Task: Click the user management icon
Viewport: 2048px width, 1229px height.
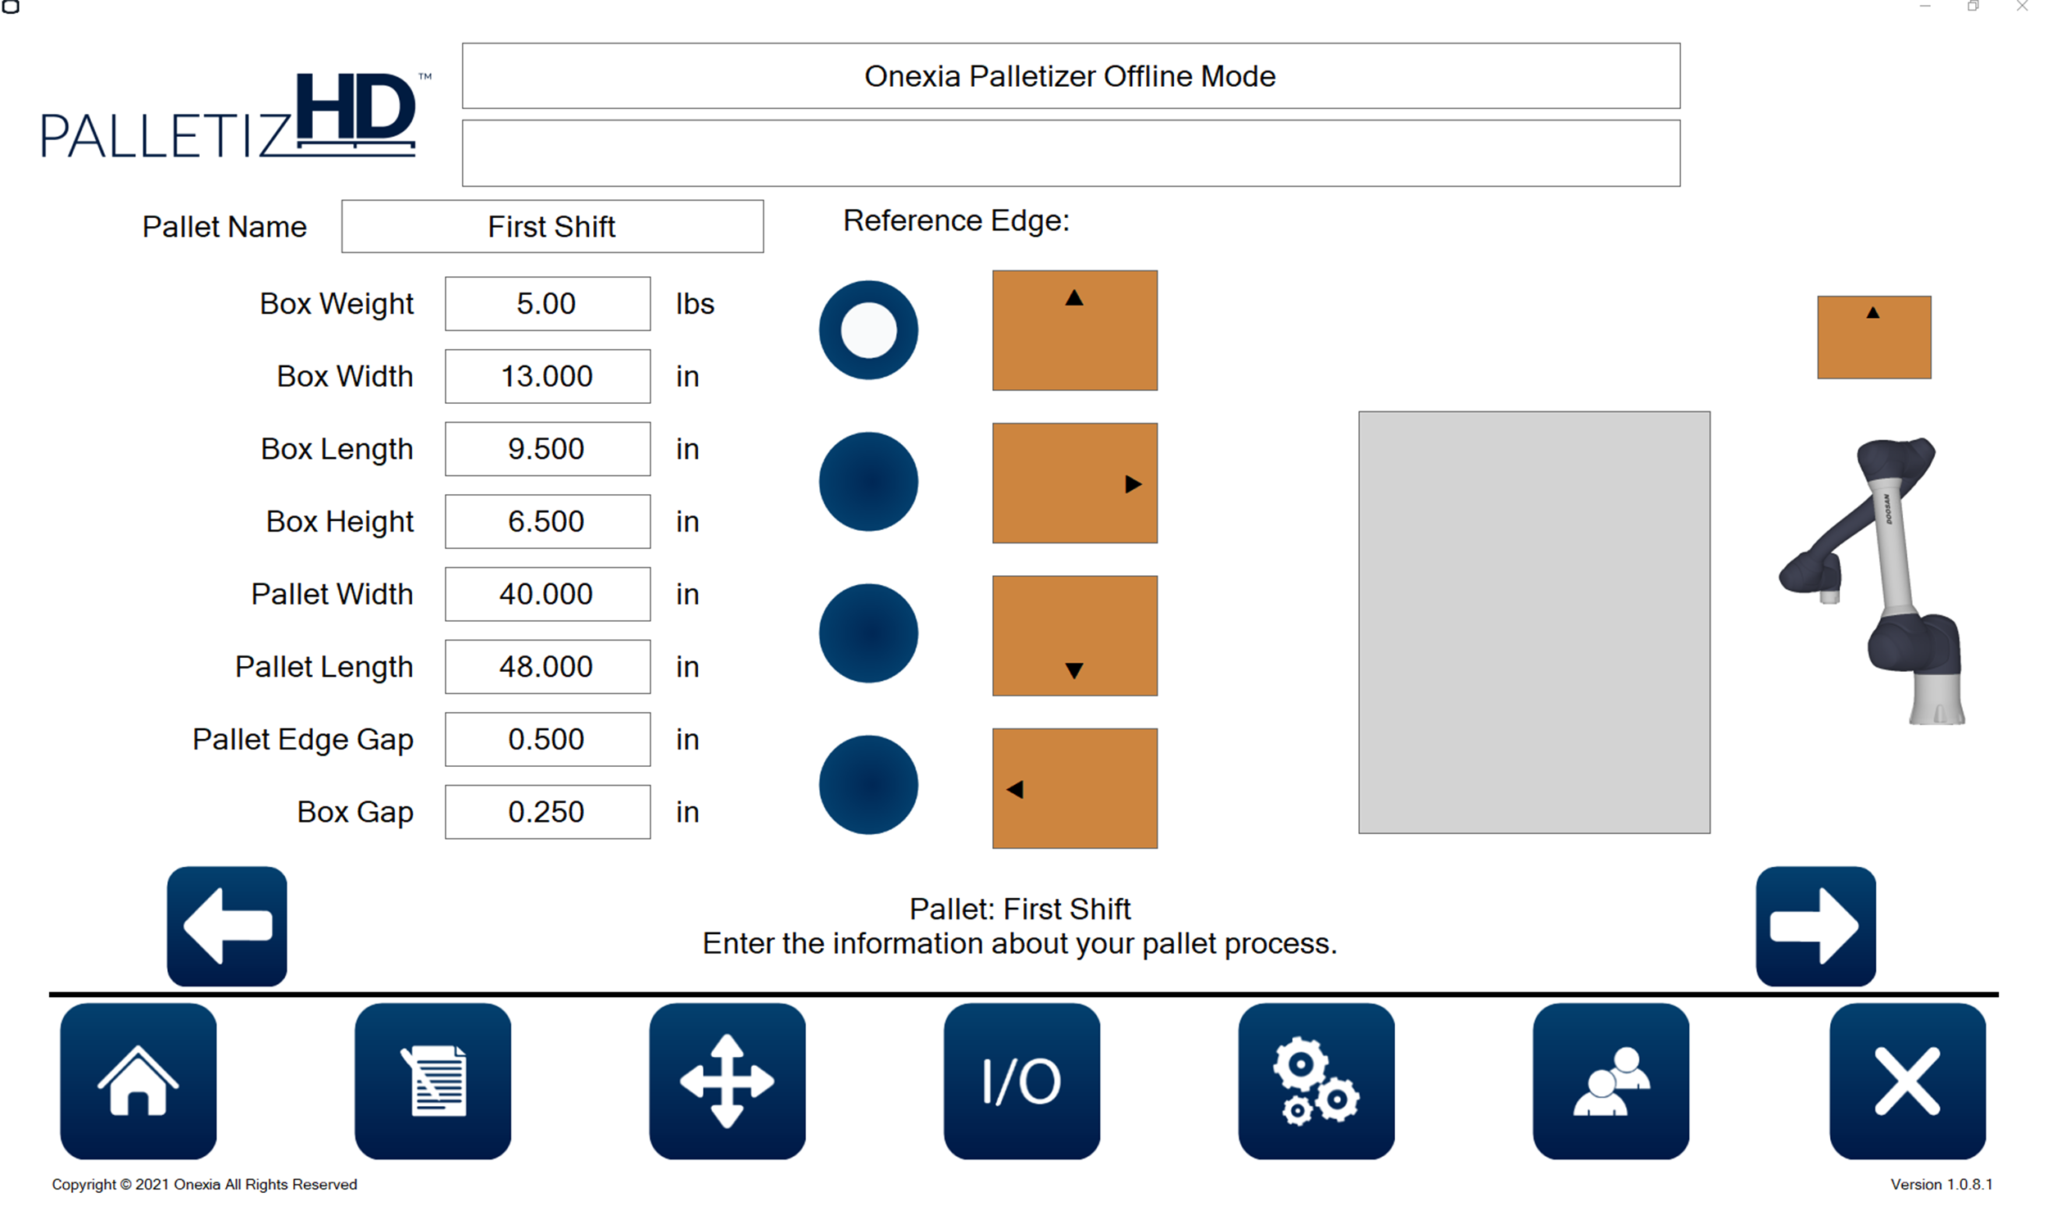Action: point(1610,1082)
